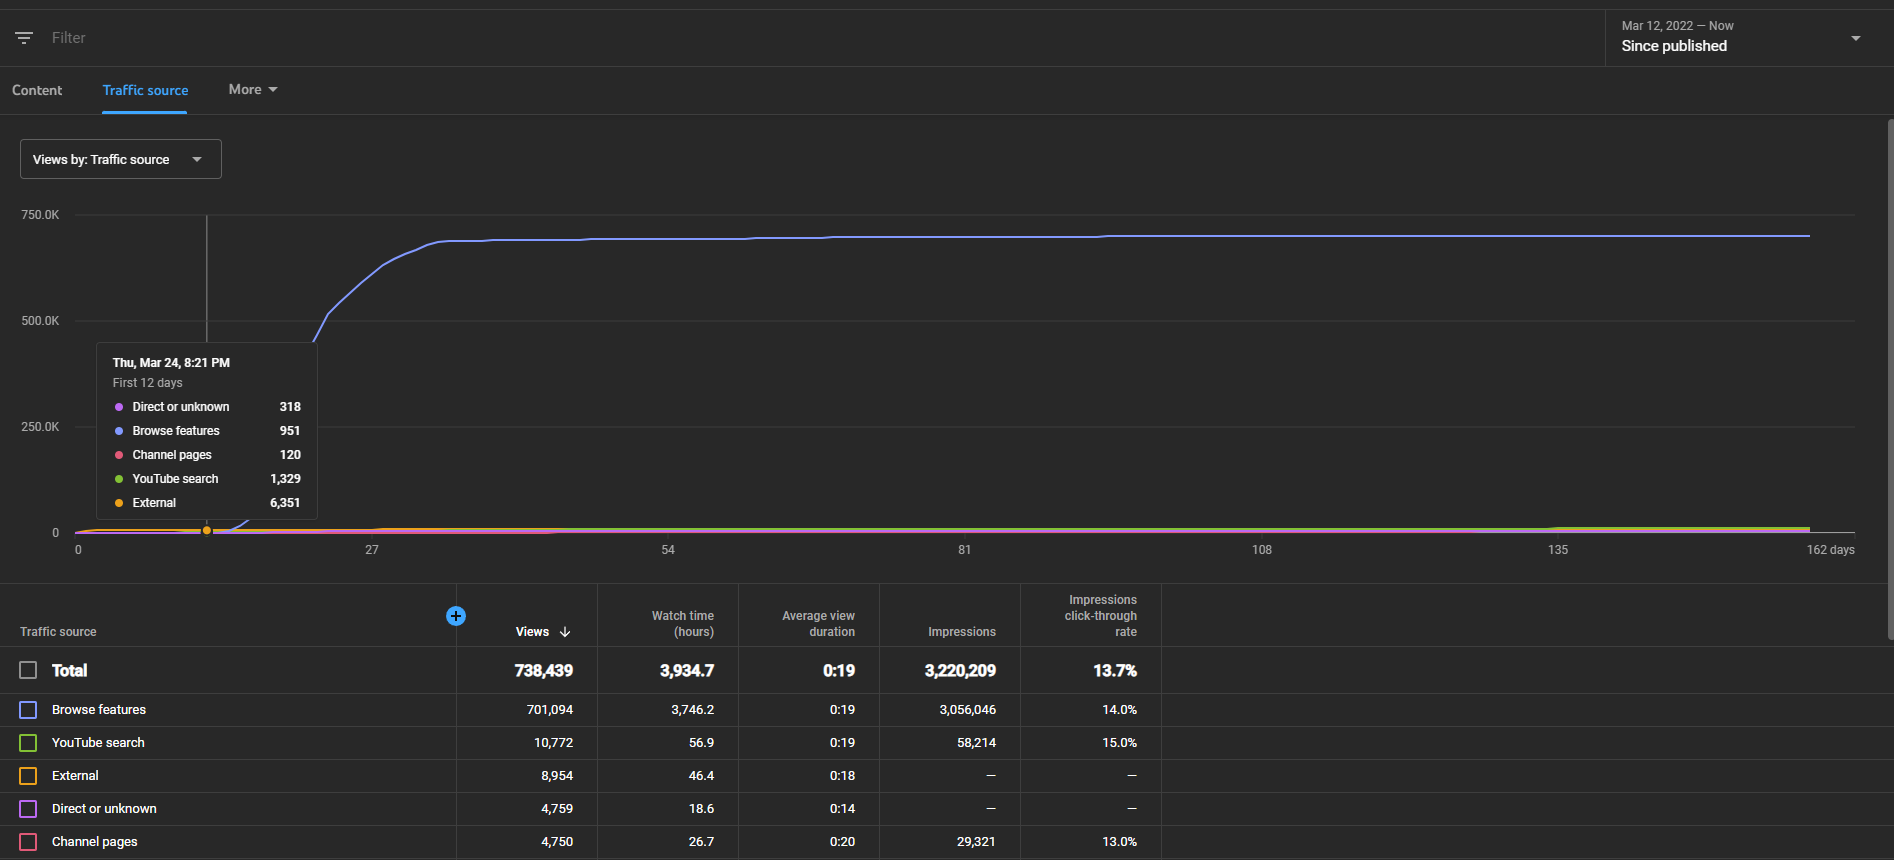This screenshot has width=1894, height=860.
Task: Enable the YouTube search checkbox
Action: pos(28,743)
